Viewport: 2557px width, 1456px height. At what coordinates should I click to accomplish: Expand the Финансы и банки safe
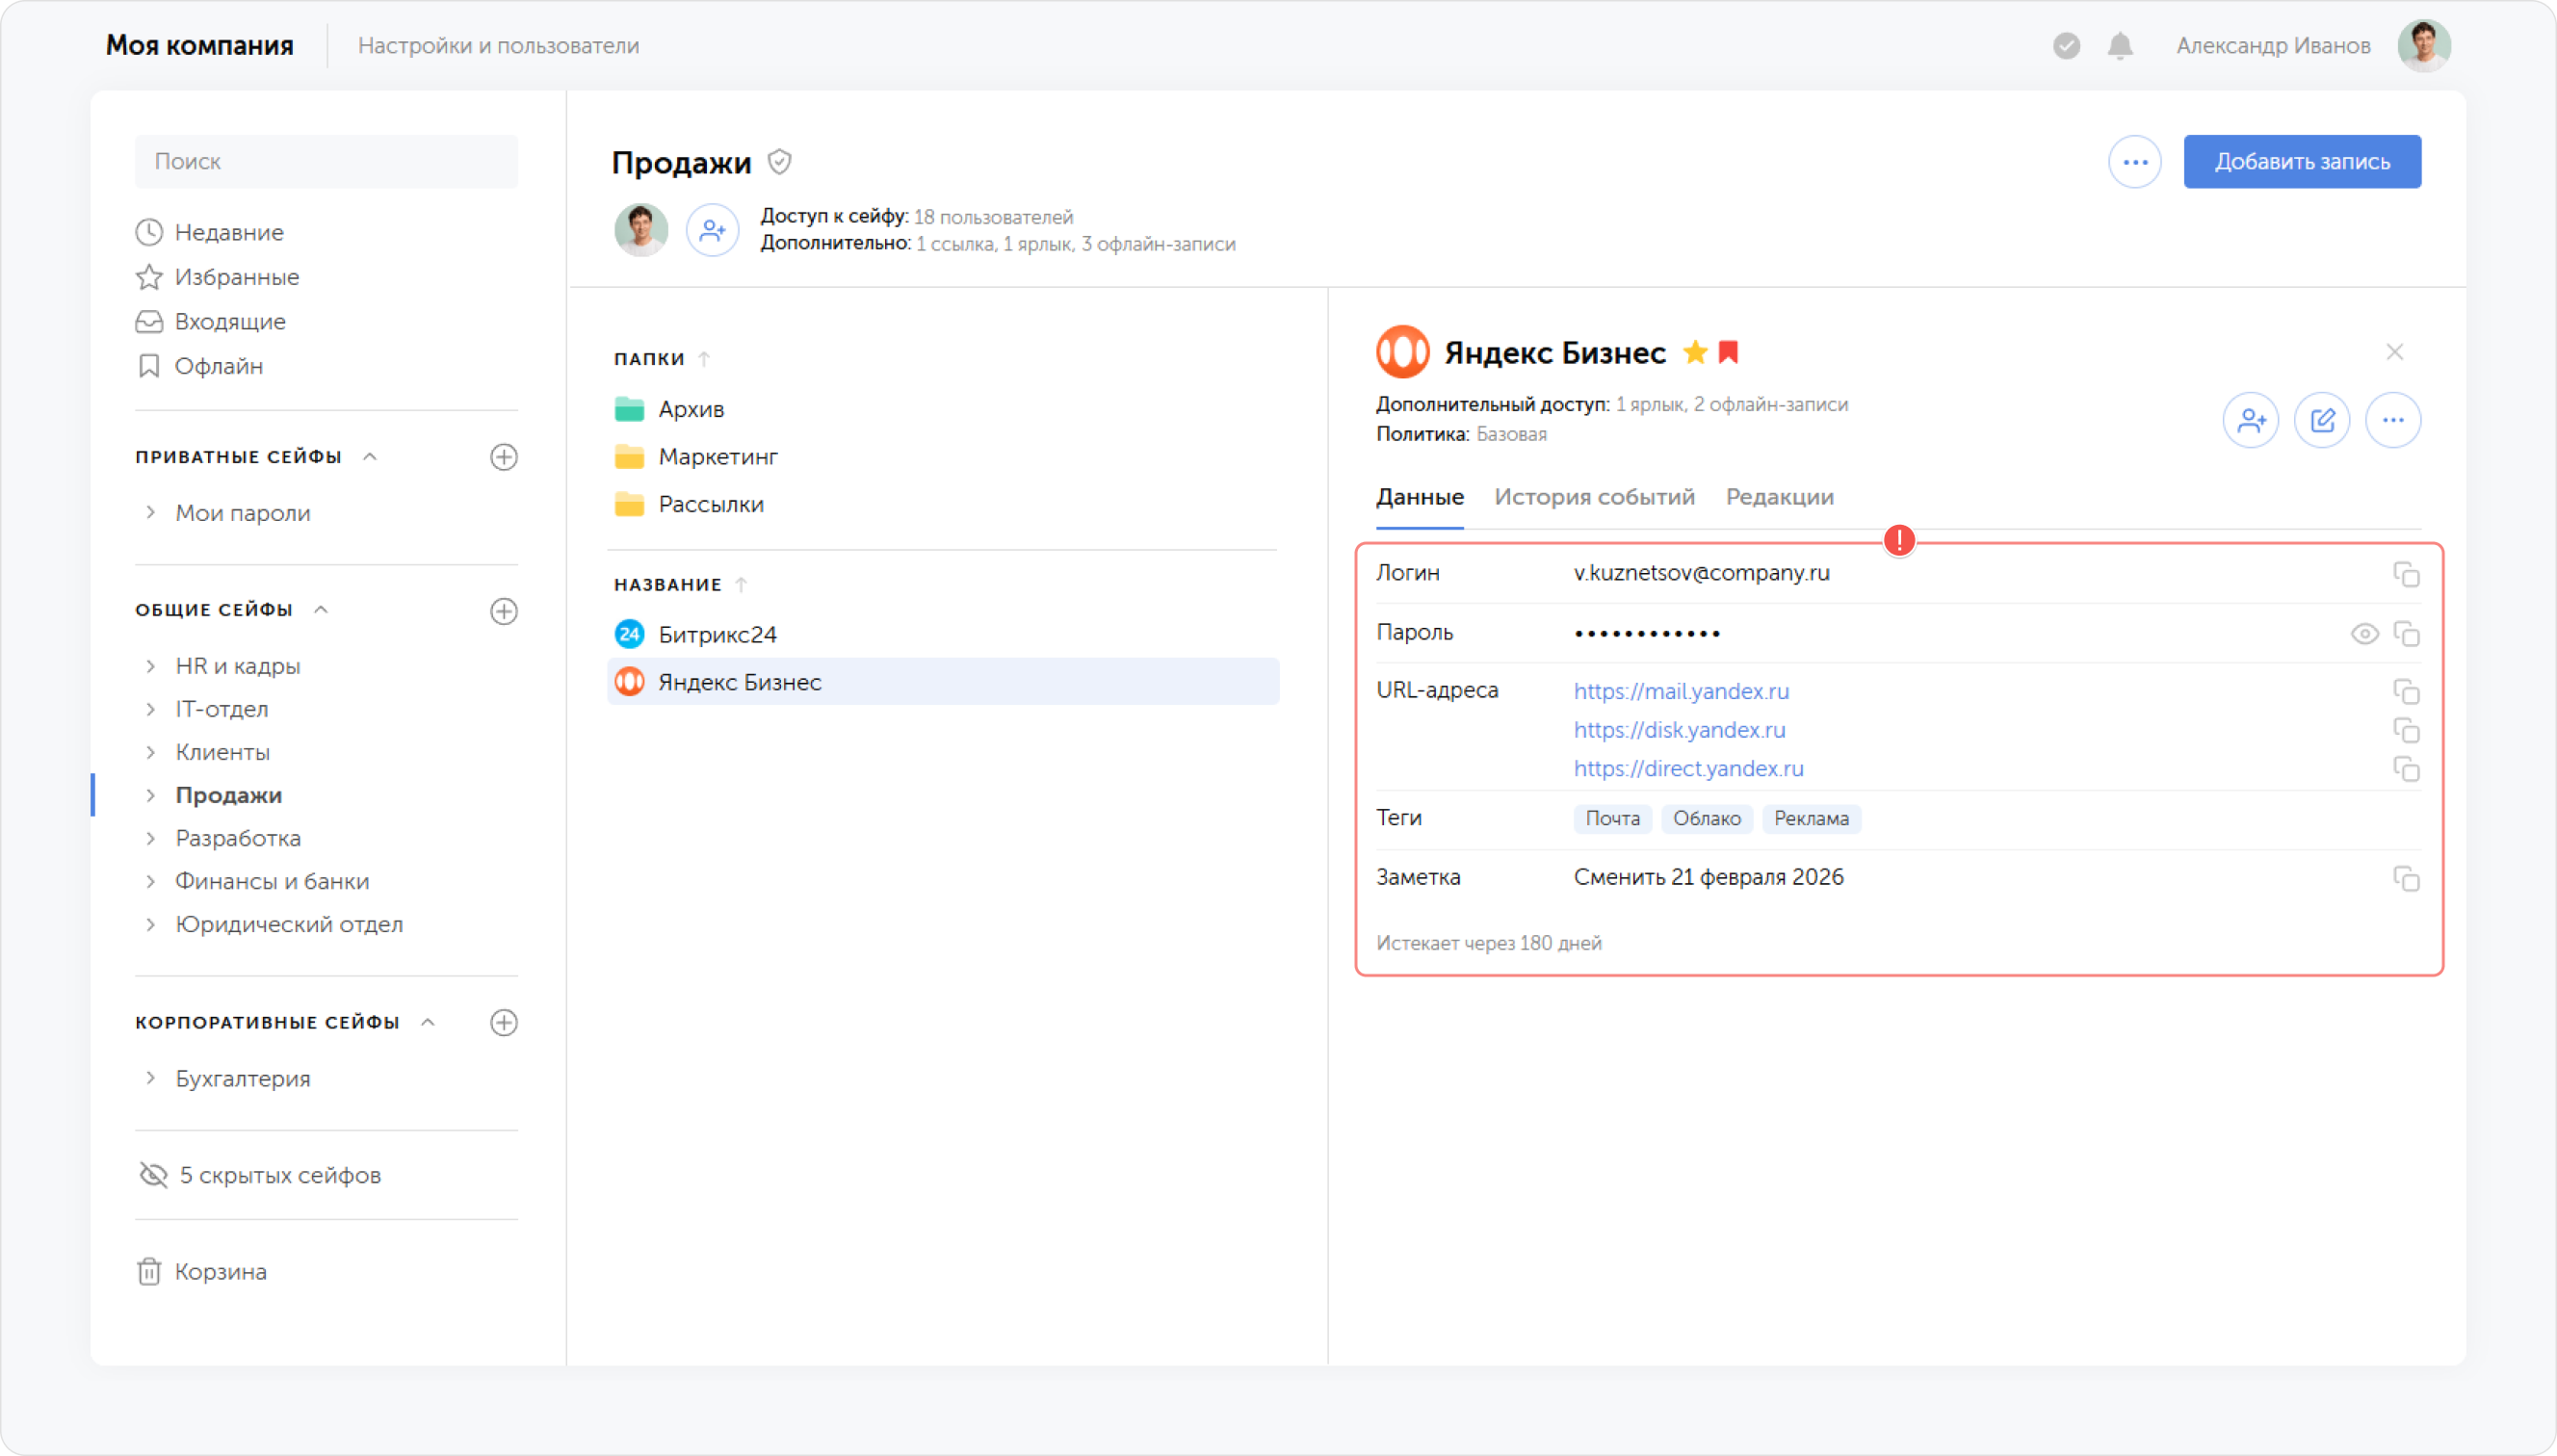coord(150,881)
